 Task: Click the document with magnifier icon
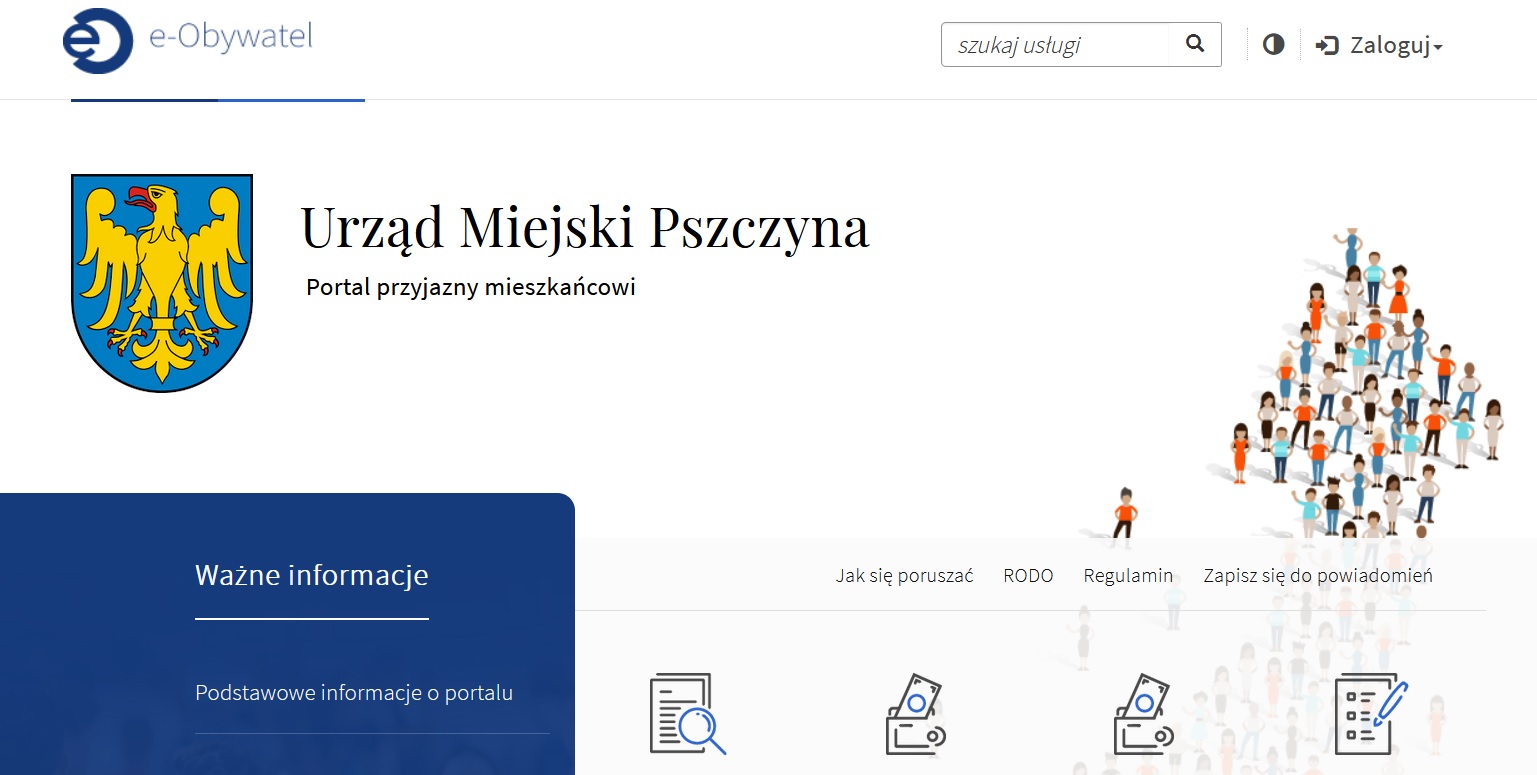click(x=687, y=713)
